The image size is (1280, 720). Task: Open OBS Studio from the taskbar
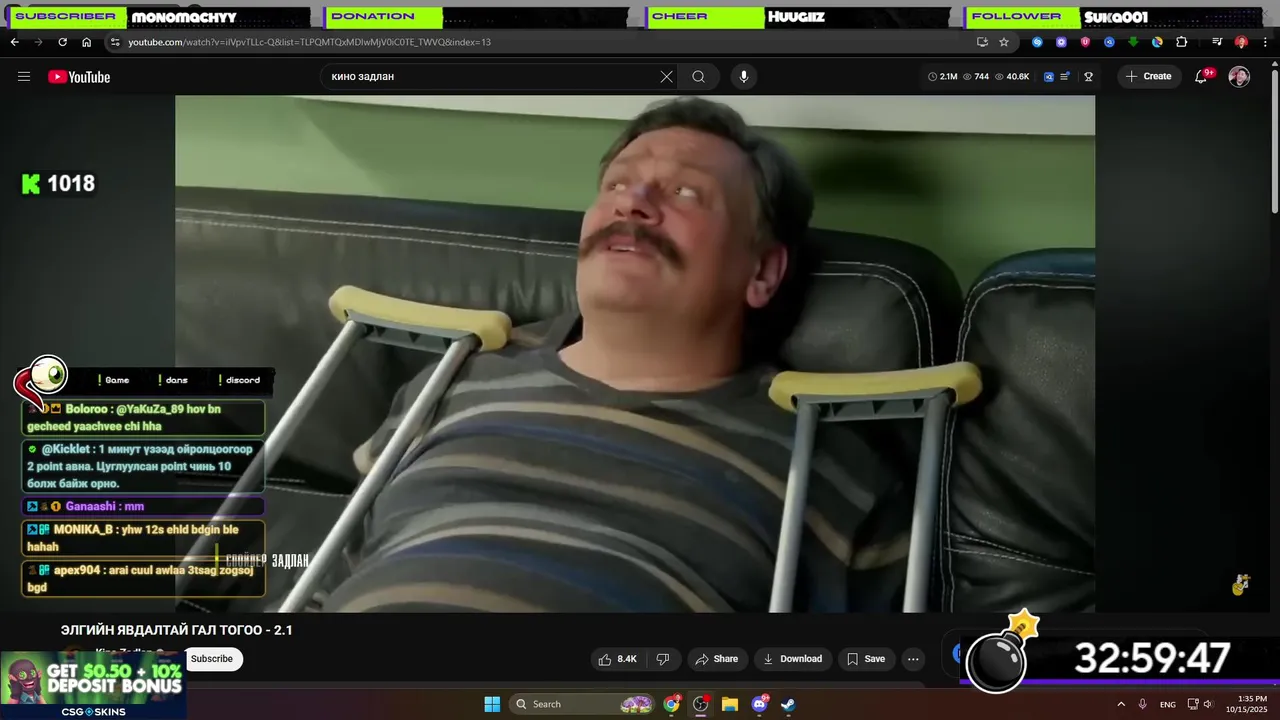[x=701, y=704]
